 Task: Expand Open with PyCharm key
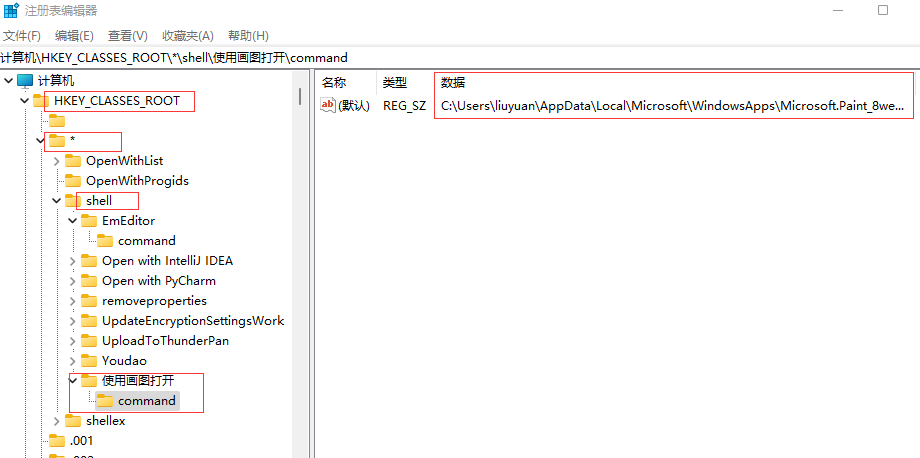(x=72, y=281)
